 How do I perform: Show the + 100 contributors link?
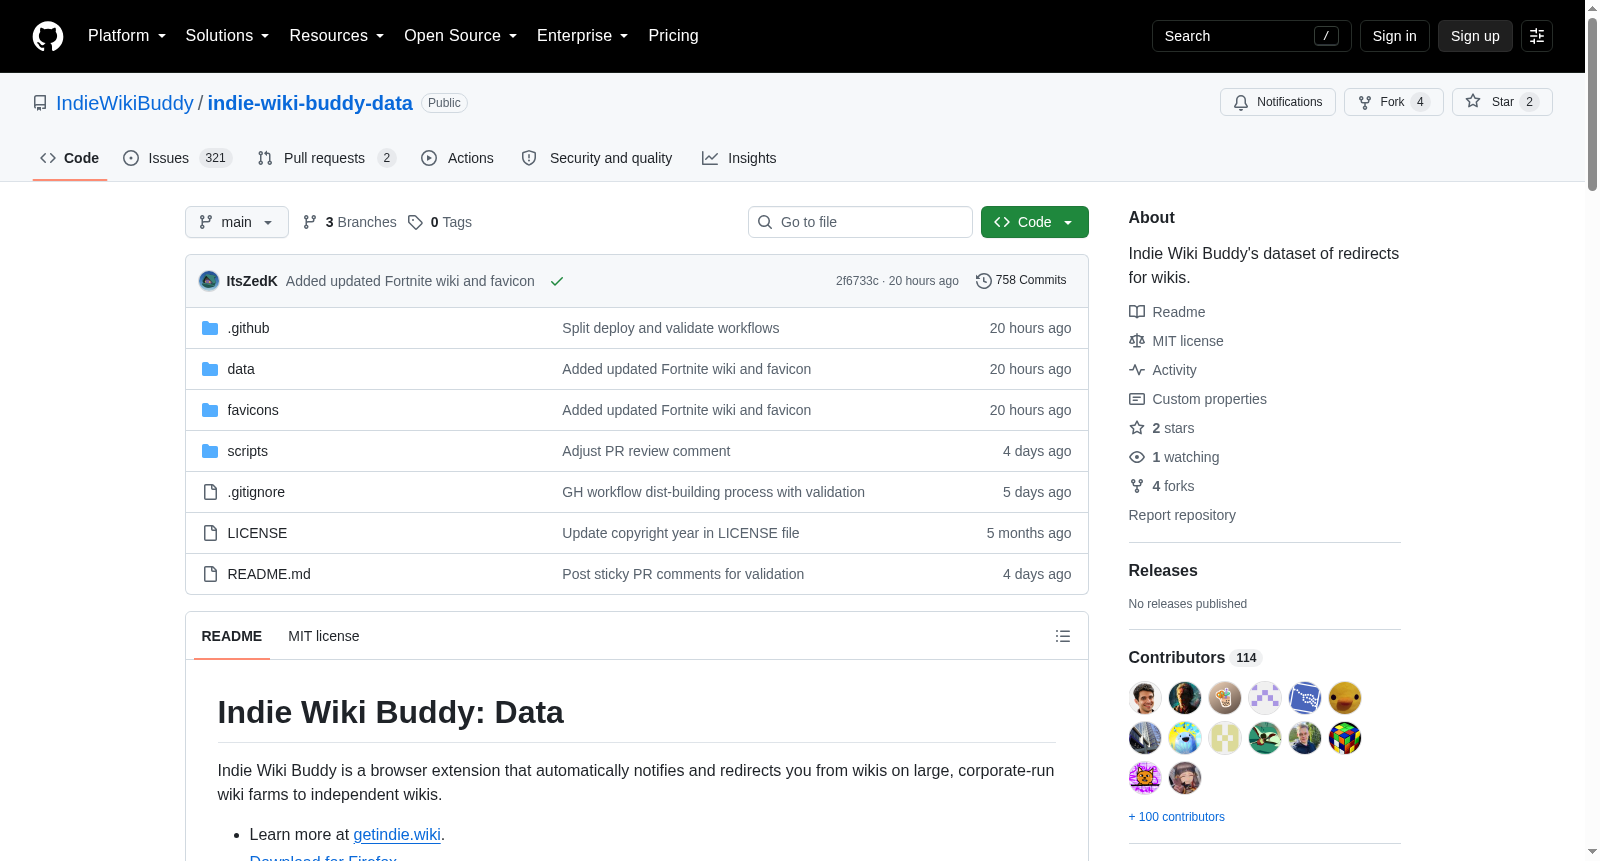pos(1177,817)
